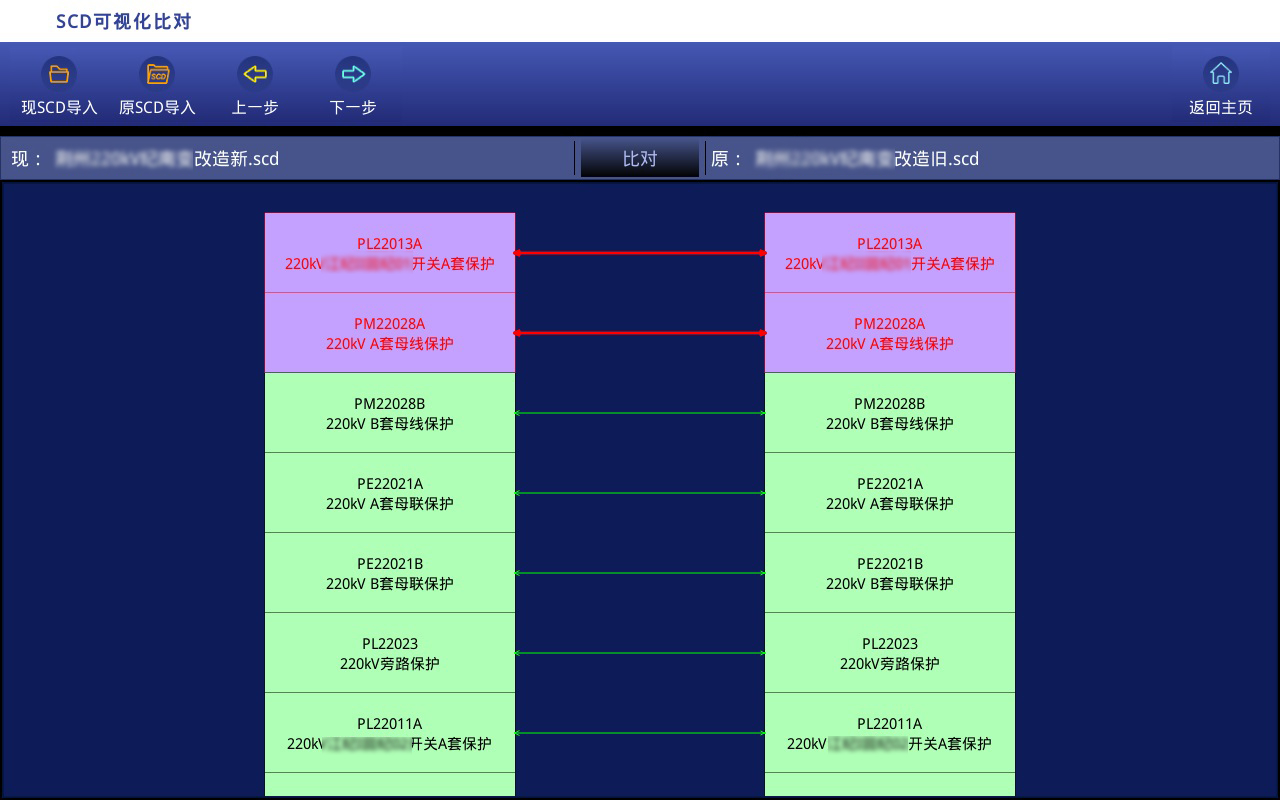1280x800 pixels.
Task: Click the 现SCD导入 folder icon
Action: [x=59, y=74]
